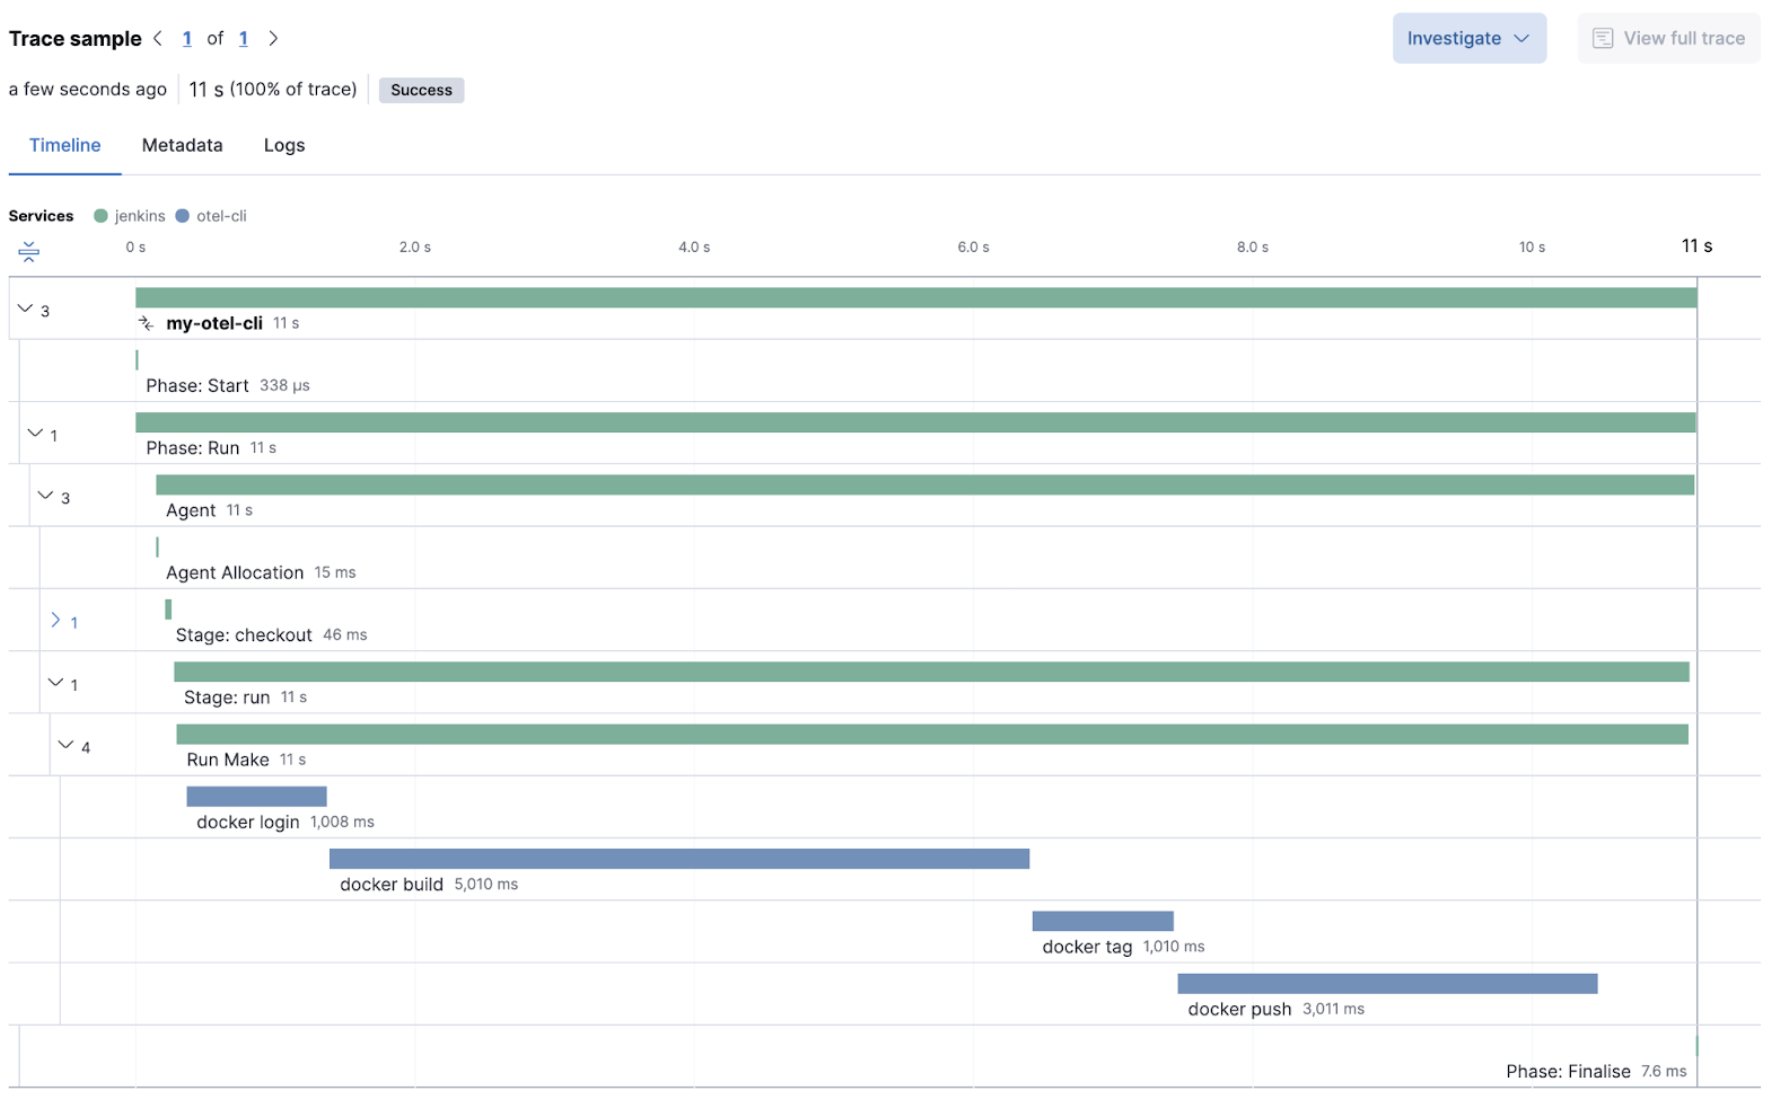This screenshot has width=1768, height=1096.
Task: Collapse the Stage: run span children
Action: click(x=56, y=683)
